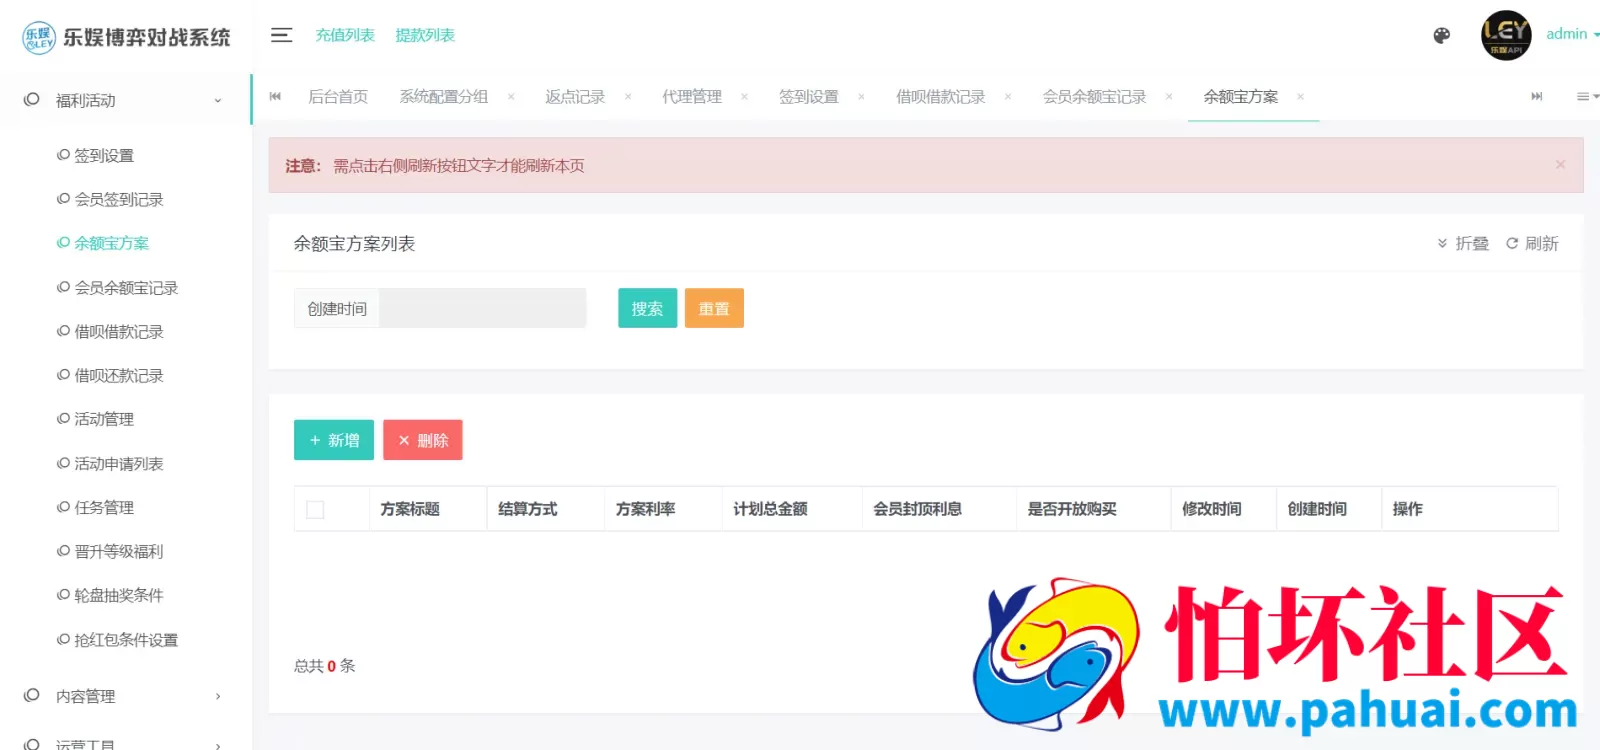The image size is (1600, 750).
Task: Open the admin user dropdown
Action: click(x=1572, y=34)
